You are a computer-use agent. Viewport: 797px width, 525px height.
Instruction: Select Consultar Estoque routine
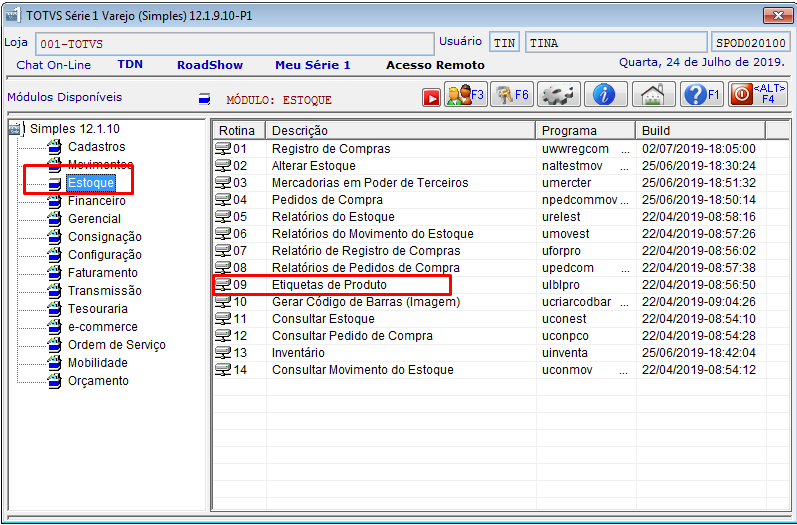click(323, 319)
